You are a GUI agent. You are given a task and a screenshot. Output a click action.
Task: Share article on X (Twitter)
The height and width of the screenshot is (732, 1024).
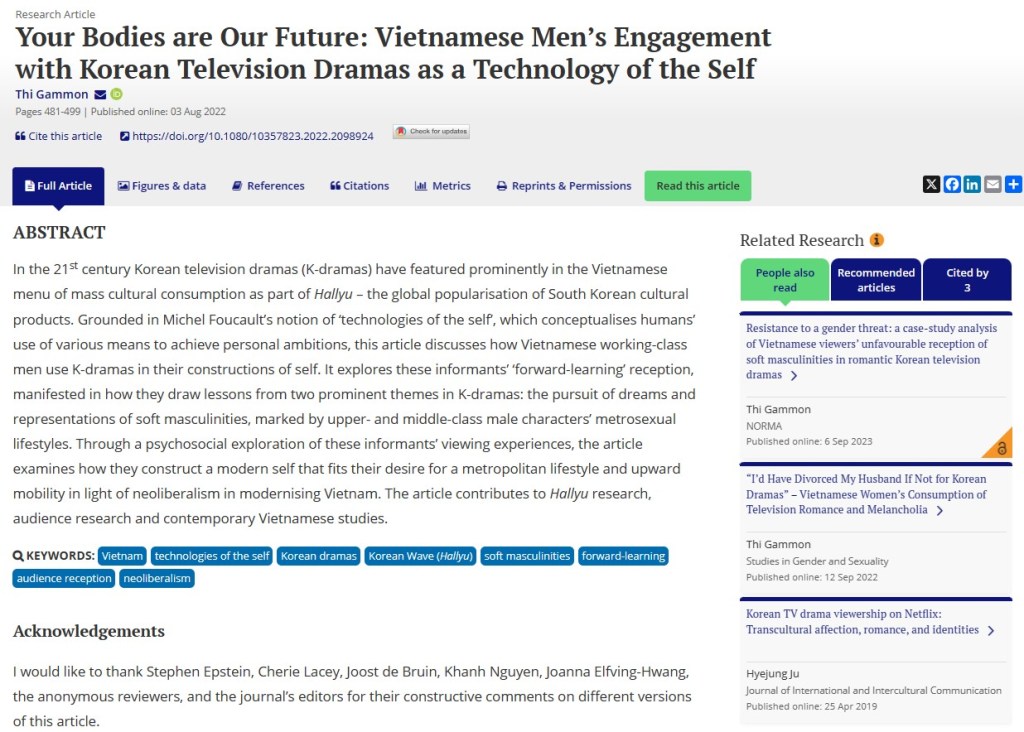931,184
